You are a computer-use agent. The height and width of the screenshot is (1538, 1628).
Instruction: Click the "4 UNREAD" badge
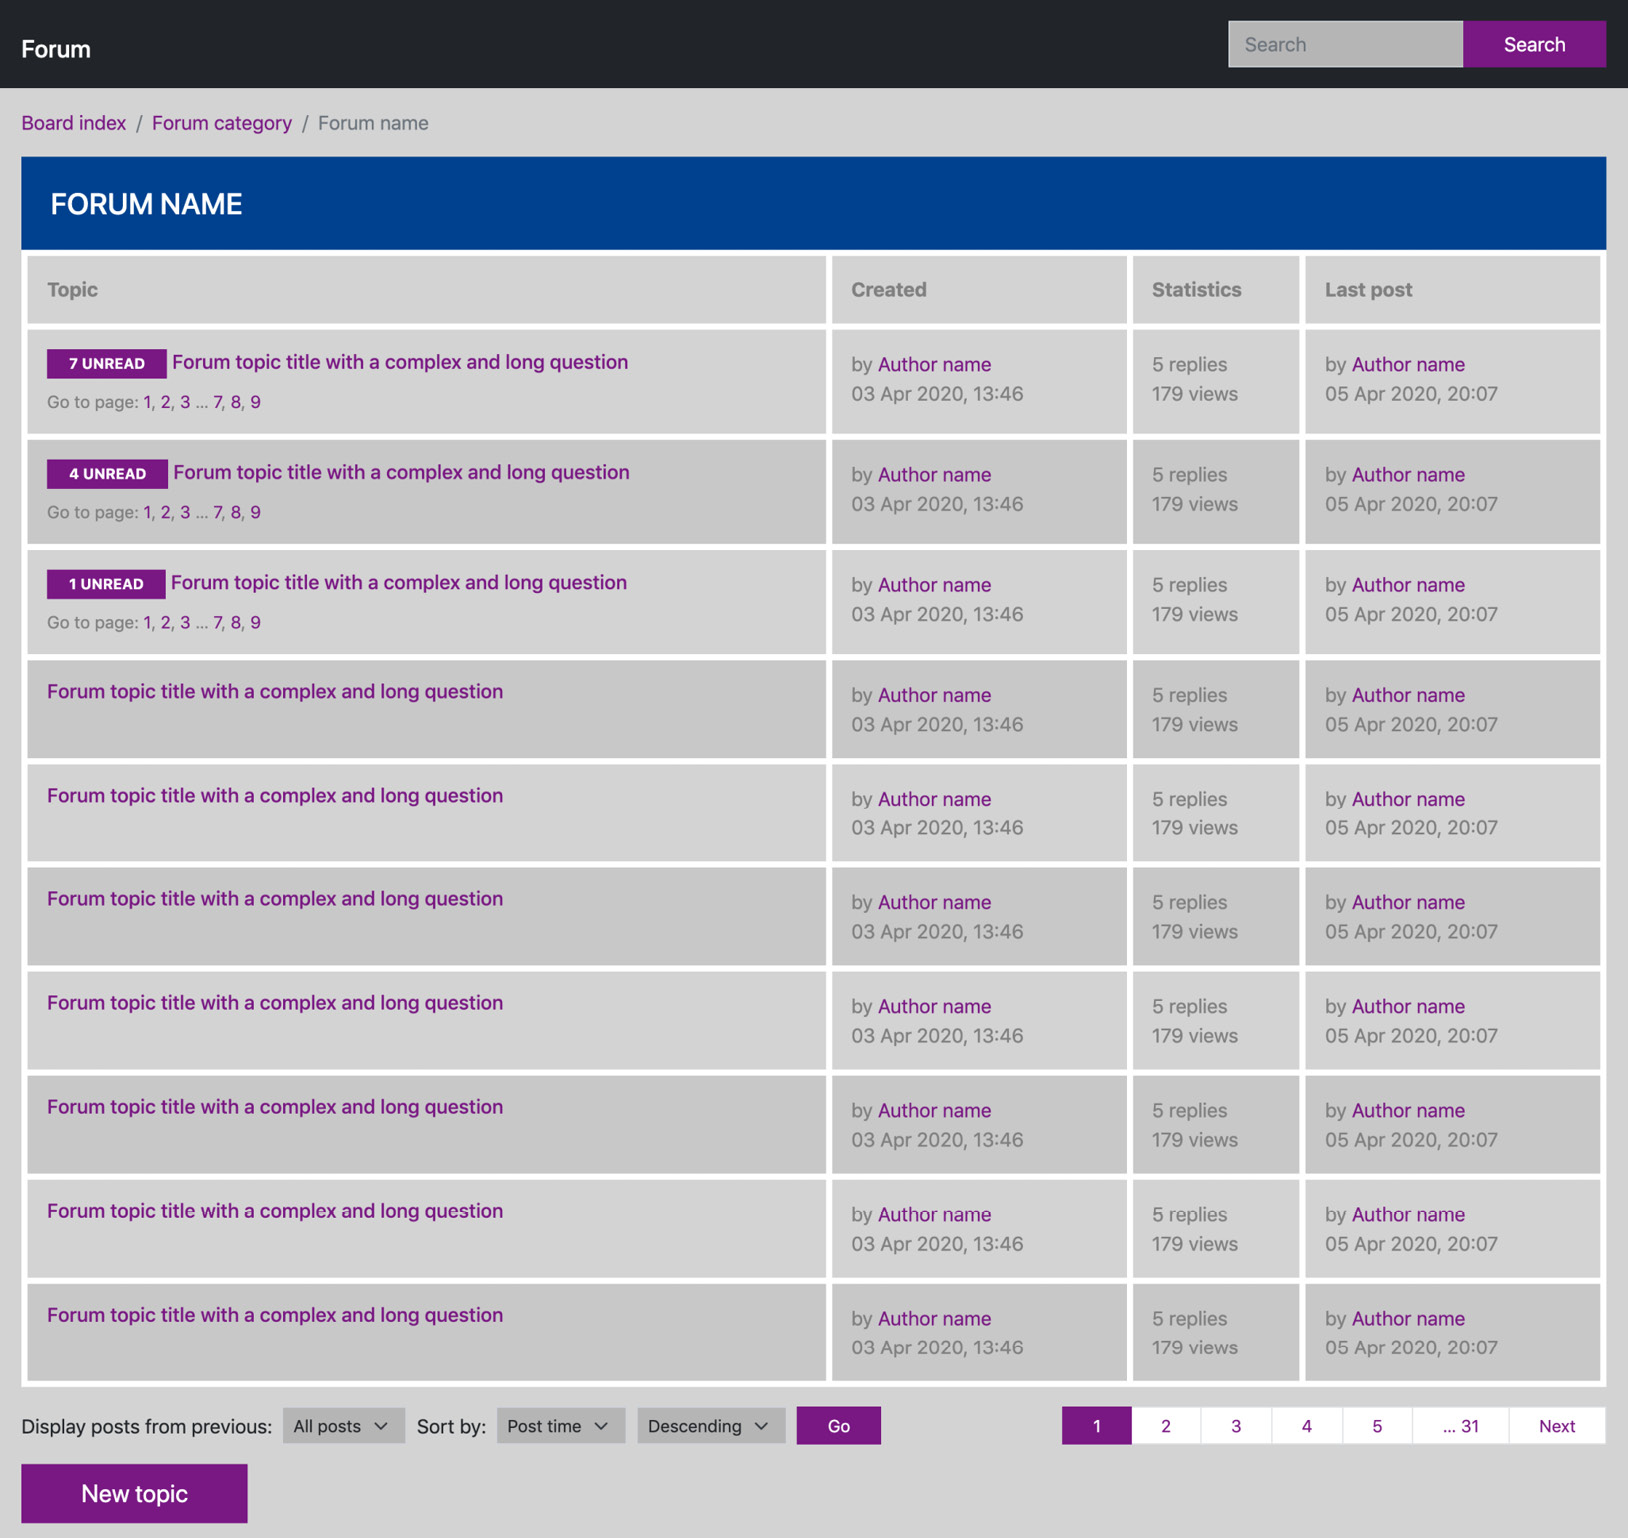coord(105,473)
